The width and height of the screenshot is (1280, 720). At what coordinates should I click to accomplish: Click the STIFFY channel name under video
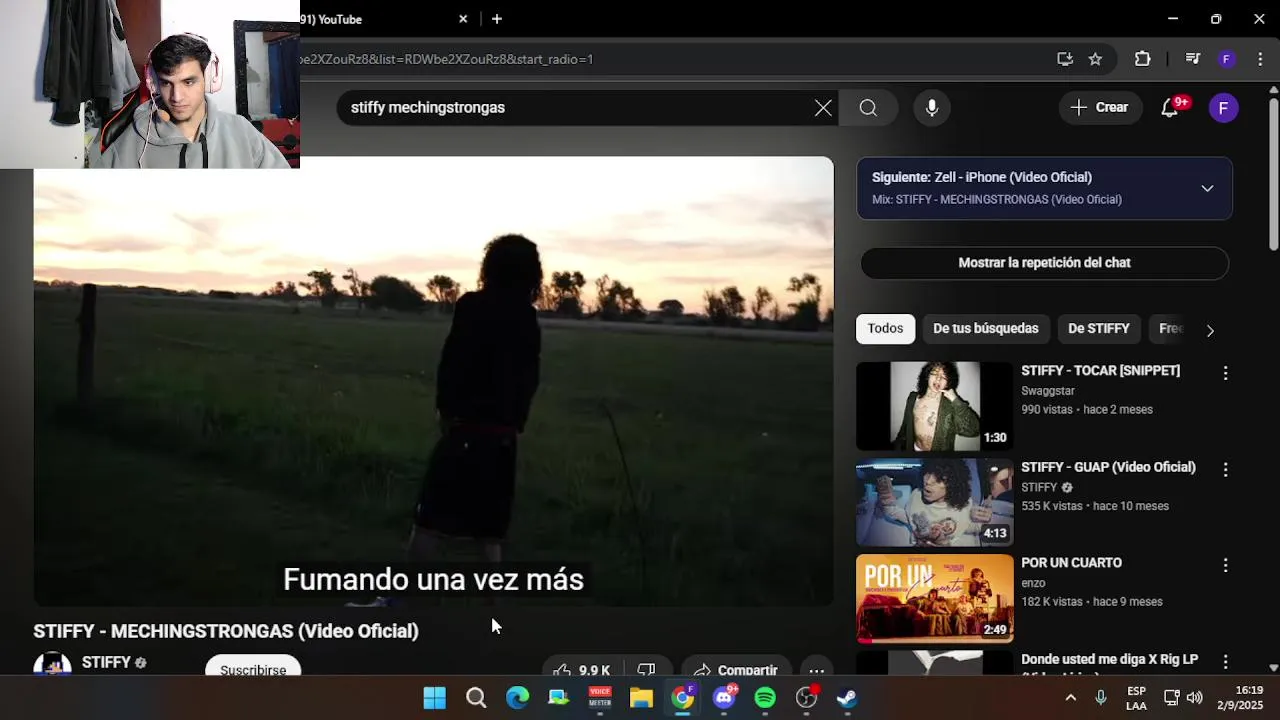click(106, 662)
